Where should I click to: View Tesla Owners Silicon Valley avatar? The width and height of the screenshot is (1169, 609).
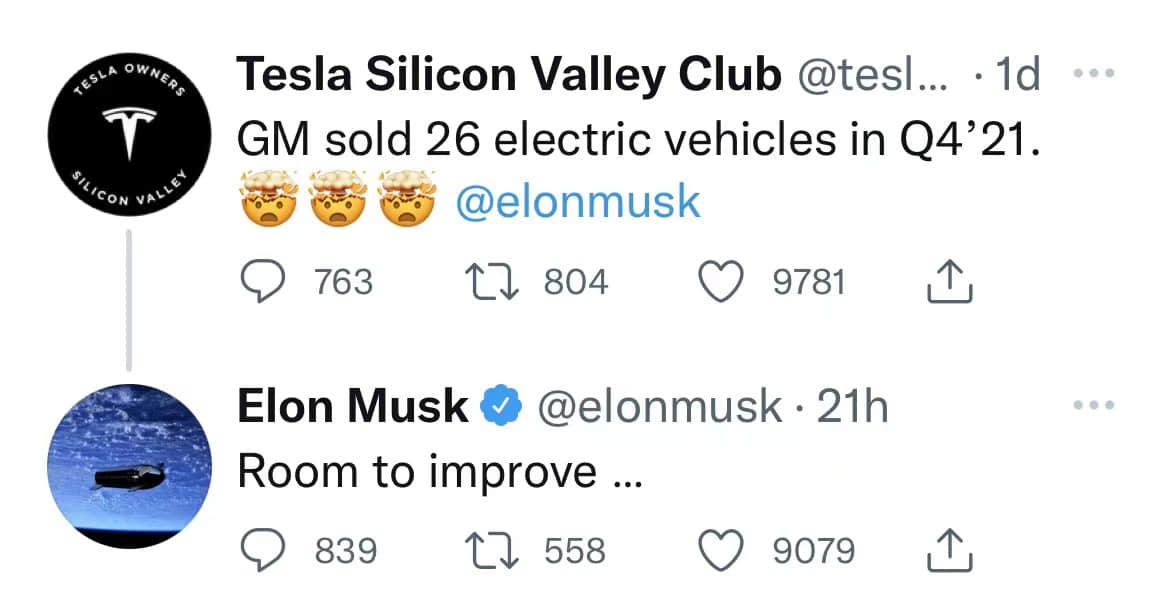click(130, 134)
